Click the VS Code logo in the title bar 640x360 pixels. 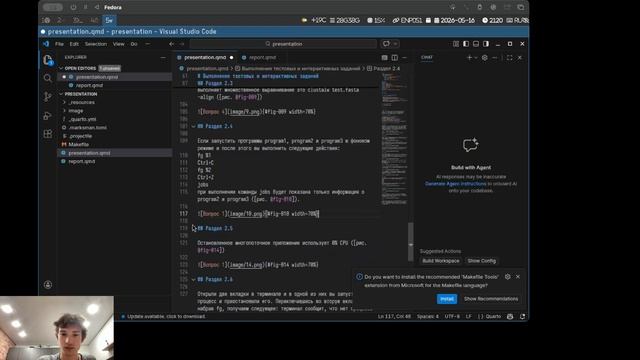coord(46,44)
